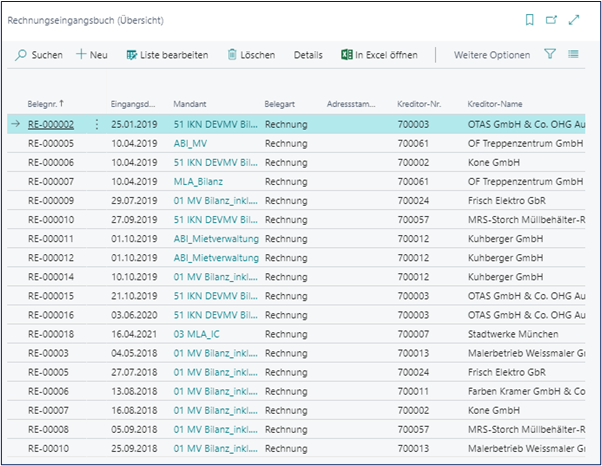Open the filter pane via the funnel icon

tap(550, 55)
